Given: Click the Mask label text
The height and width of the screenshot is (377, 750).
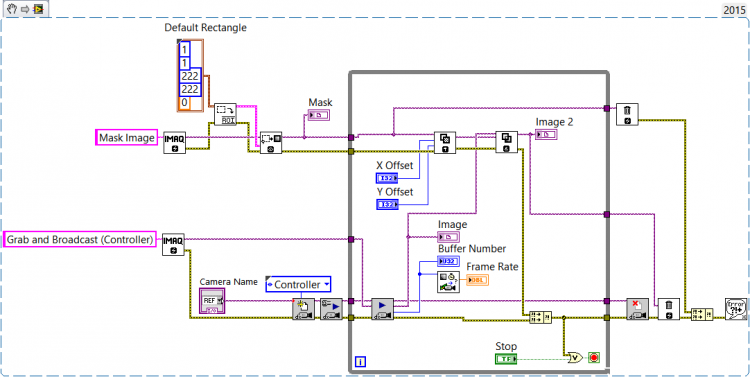Looking at the screenshot, I should [x=320, y=102].
